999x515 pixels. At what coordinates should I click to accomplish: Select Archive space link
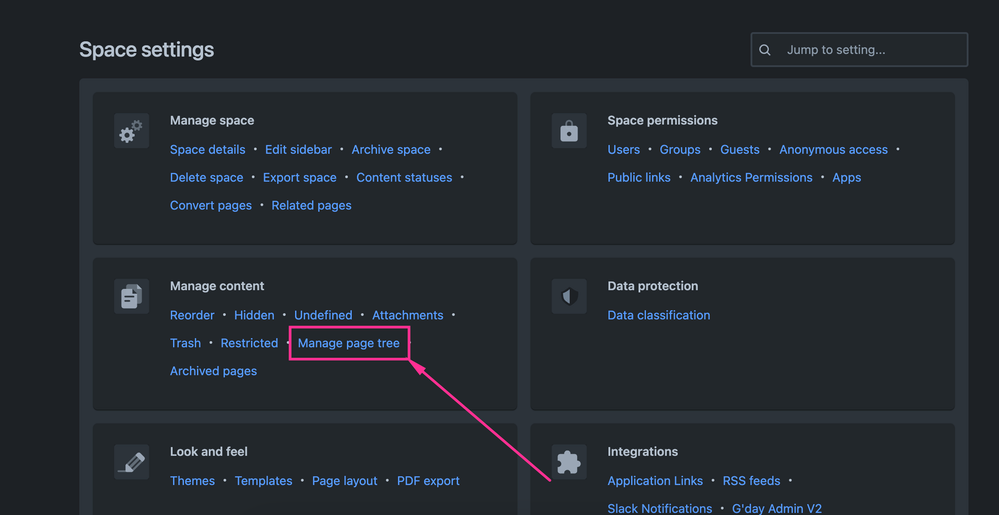(x=391, y=150)
